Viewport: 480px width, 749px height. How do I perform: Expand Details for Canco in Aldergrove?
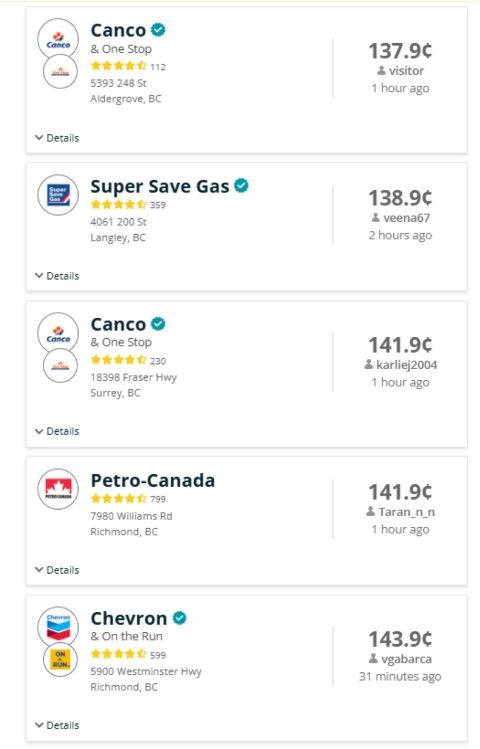(57, 138)
